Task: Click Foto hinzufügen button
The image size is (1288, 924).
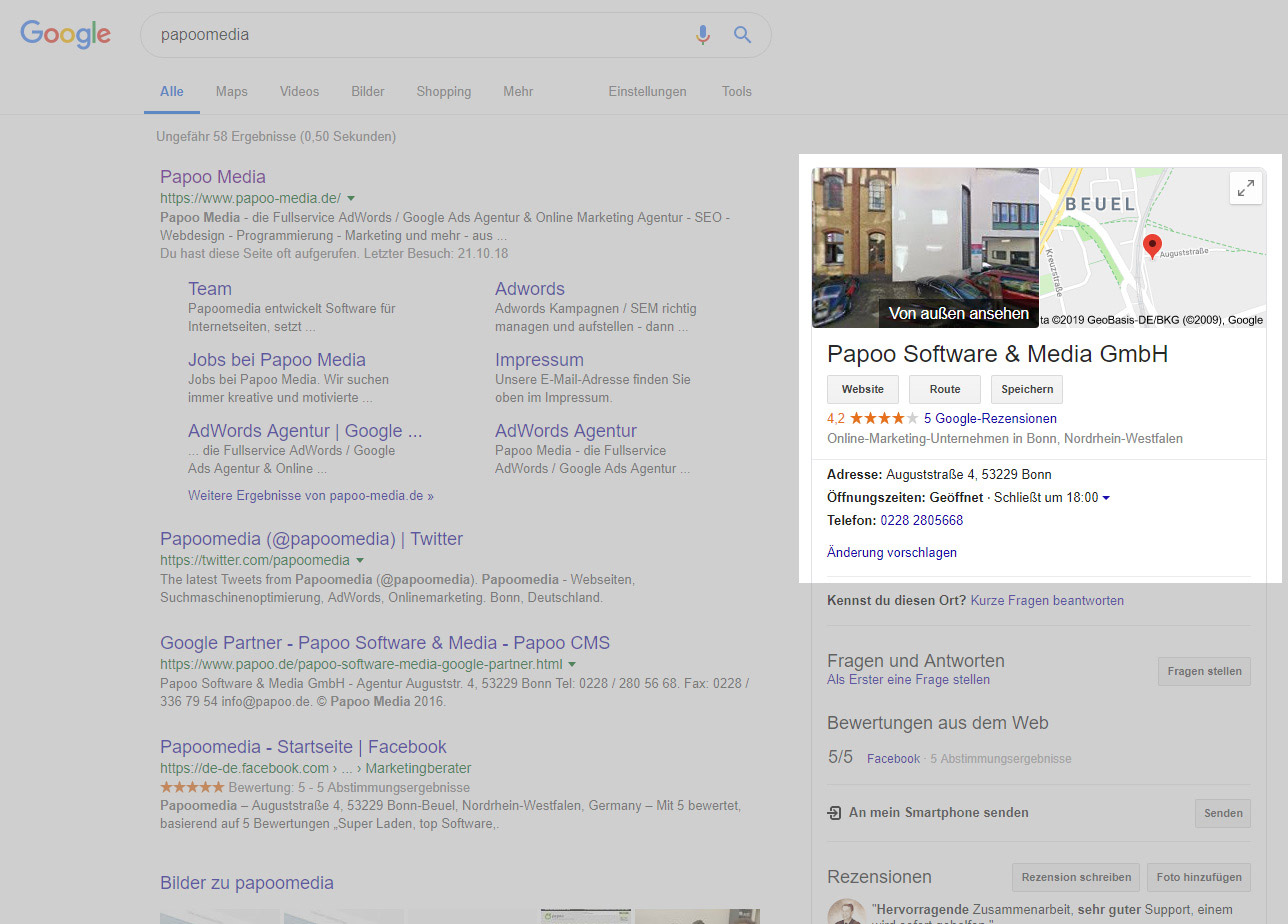Action: coord(1199,877)
